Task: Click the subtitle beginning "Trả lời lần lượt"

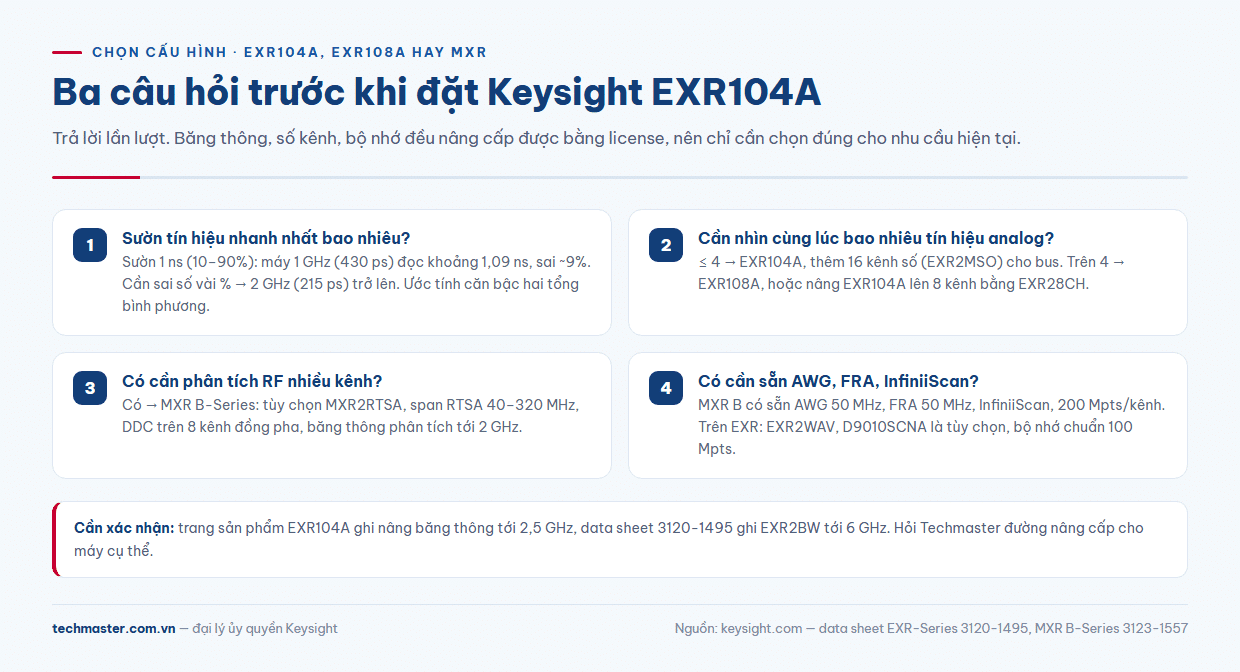Action: click(536, 138)
